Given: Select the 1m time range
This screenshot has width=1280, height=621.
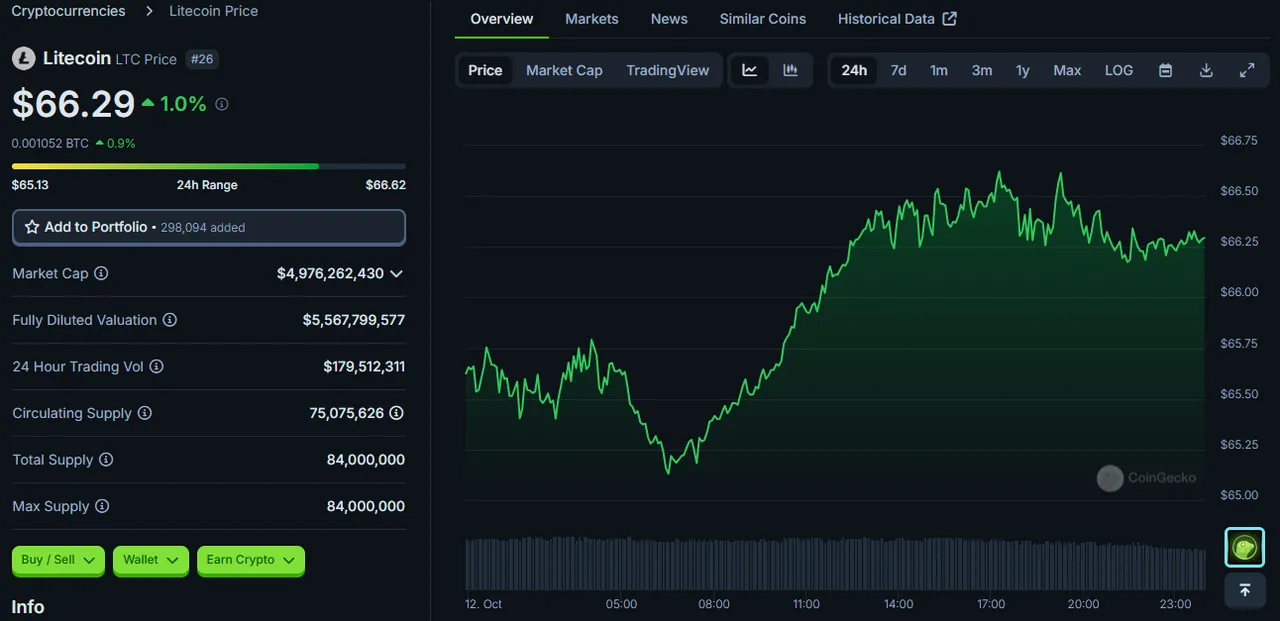Looking at the screenshot, I should [939, 70].
